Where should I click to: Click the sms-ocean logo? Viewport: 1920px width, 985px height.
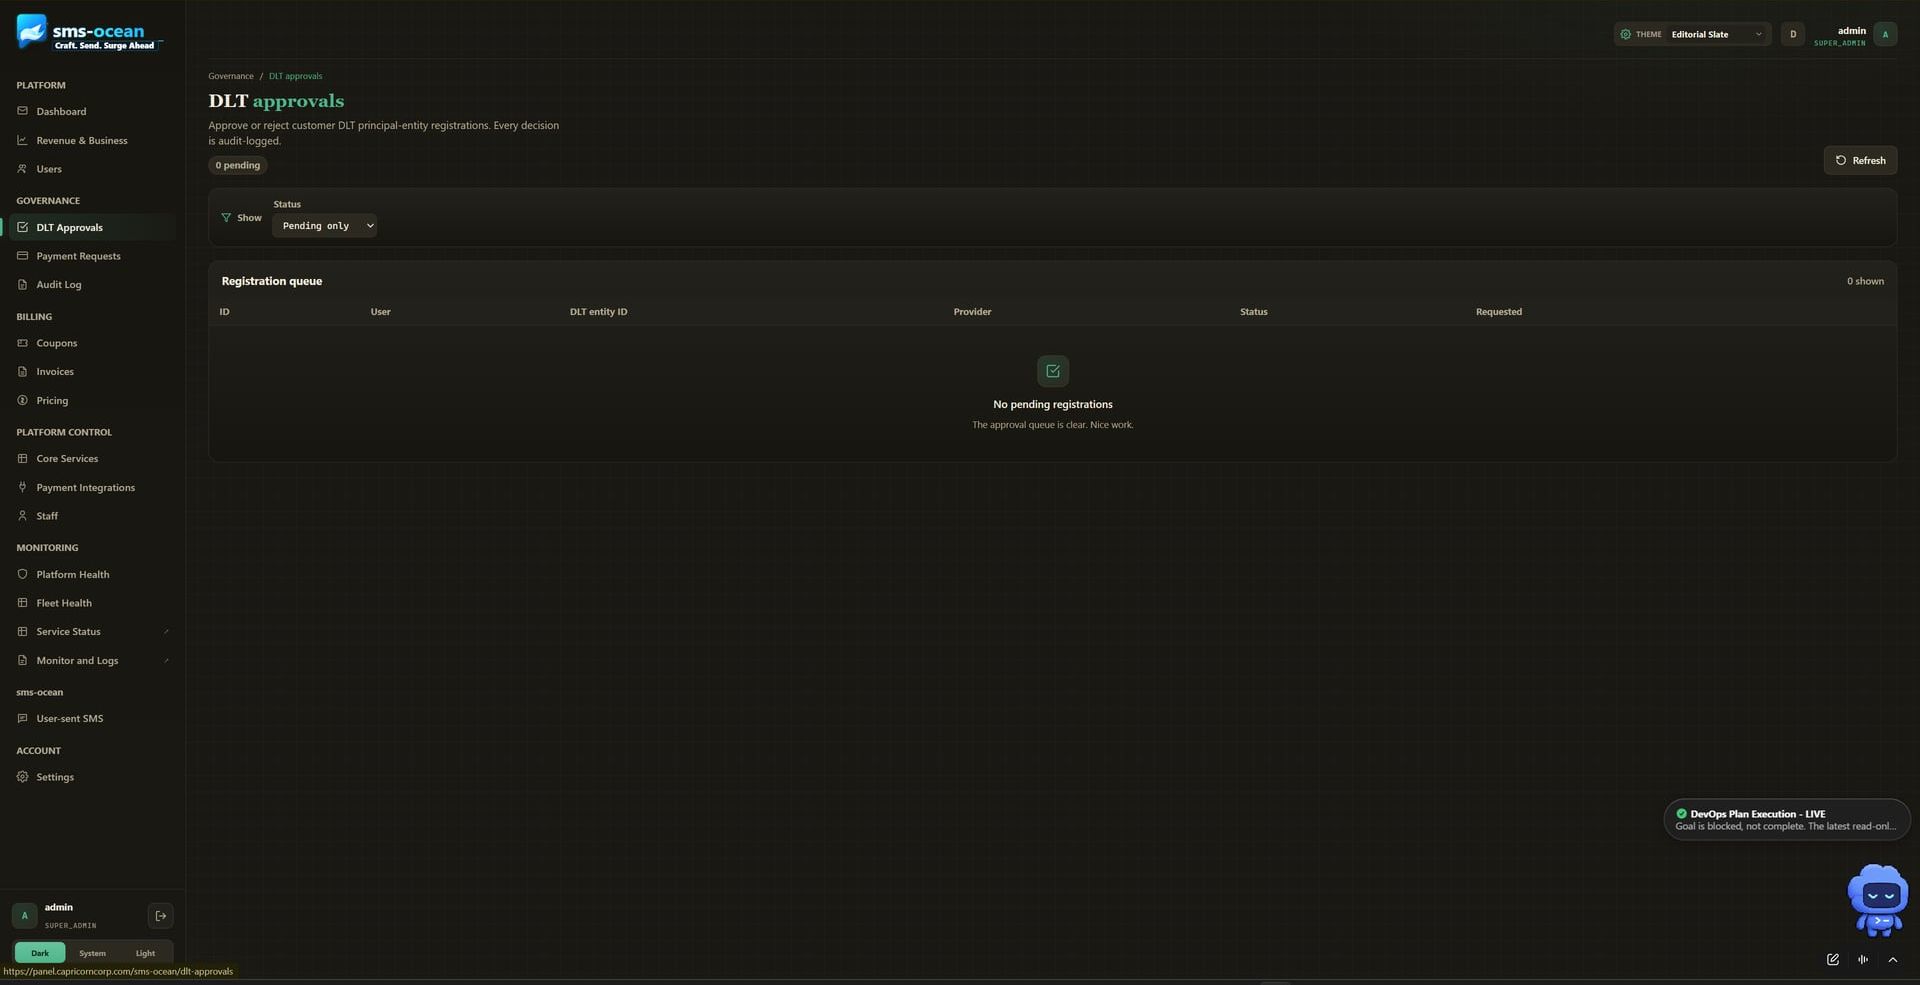(x=90, y=33)
